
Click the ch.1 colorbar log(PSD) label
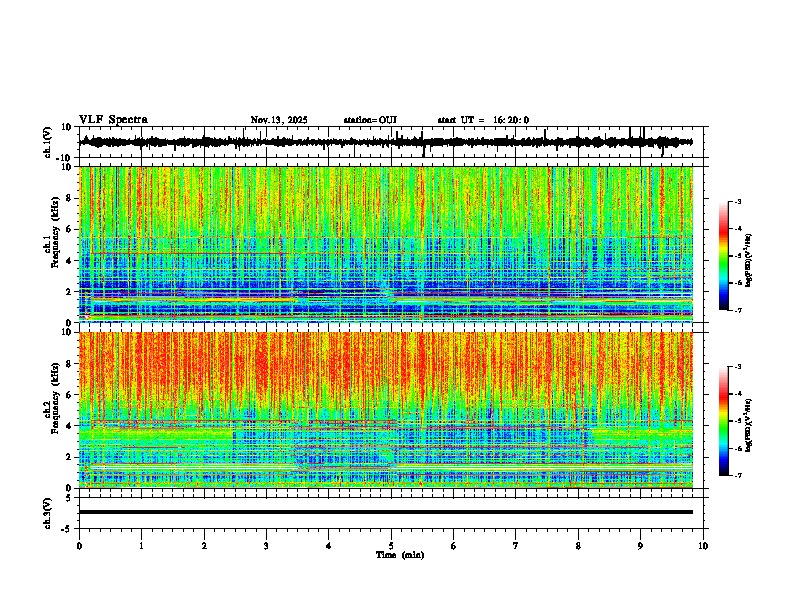pyautogui.click(x=749, y=260)
